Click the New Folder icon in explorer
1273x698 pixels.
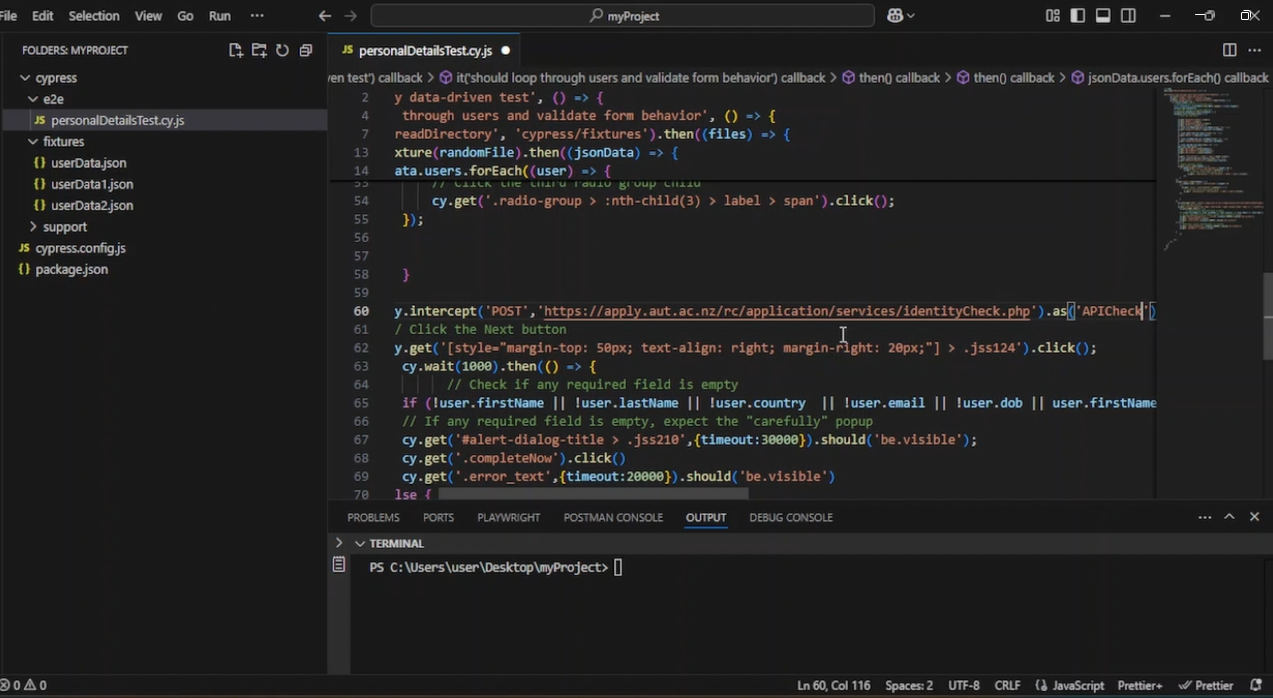(x=259, y=50)
